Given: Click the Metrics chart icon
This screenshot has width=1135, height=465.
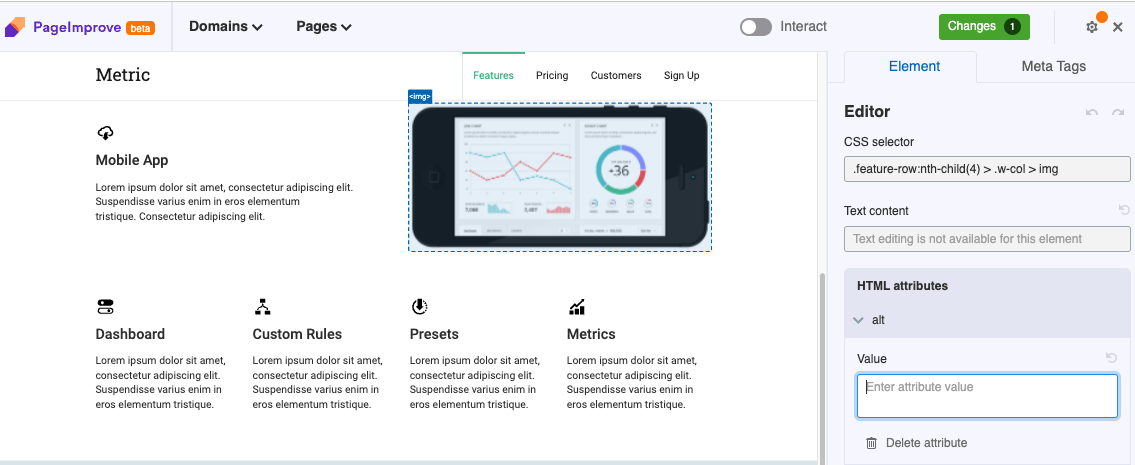Looking at the screenshot, I should pos(577,307).
